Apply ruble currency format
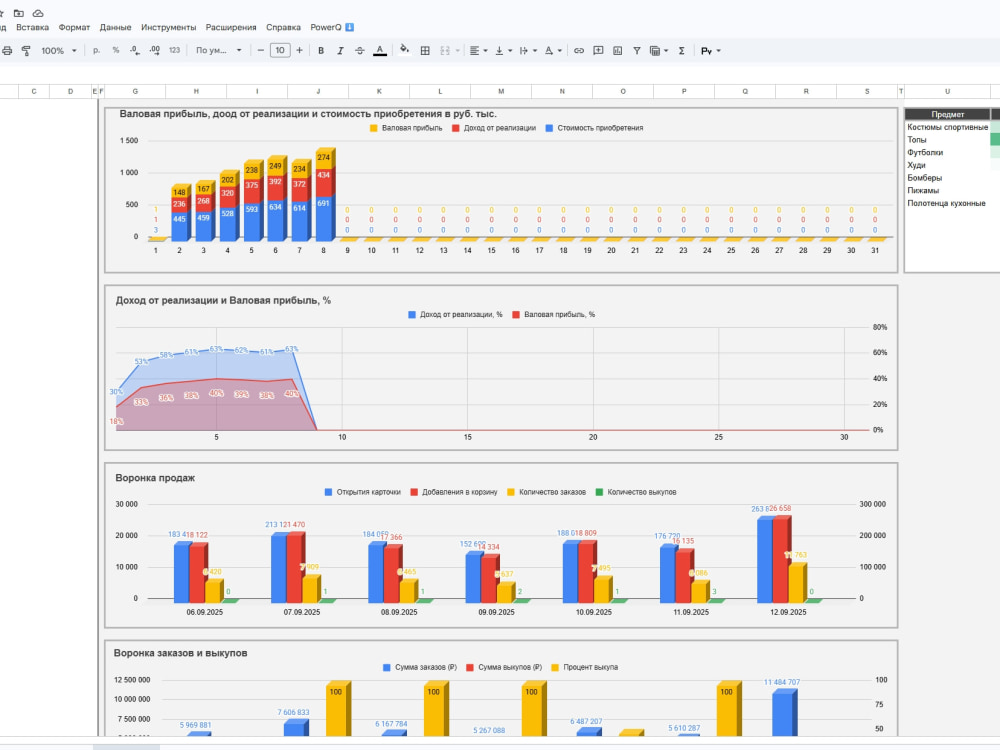Viewport: 1000px width, 750px height. coord(96,50)
